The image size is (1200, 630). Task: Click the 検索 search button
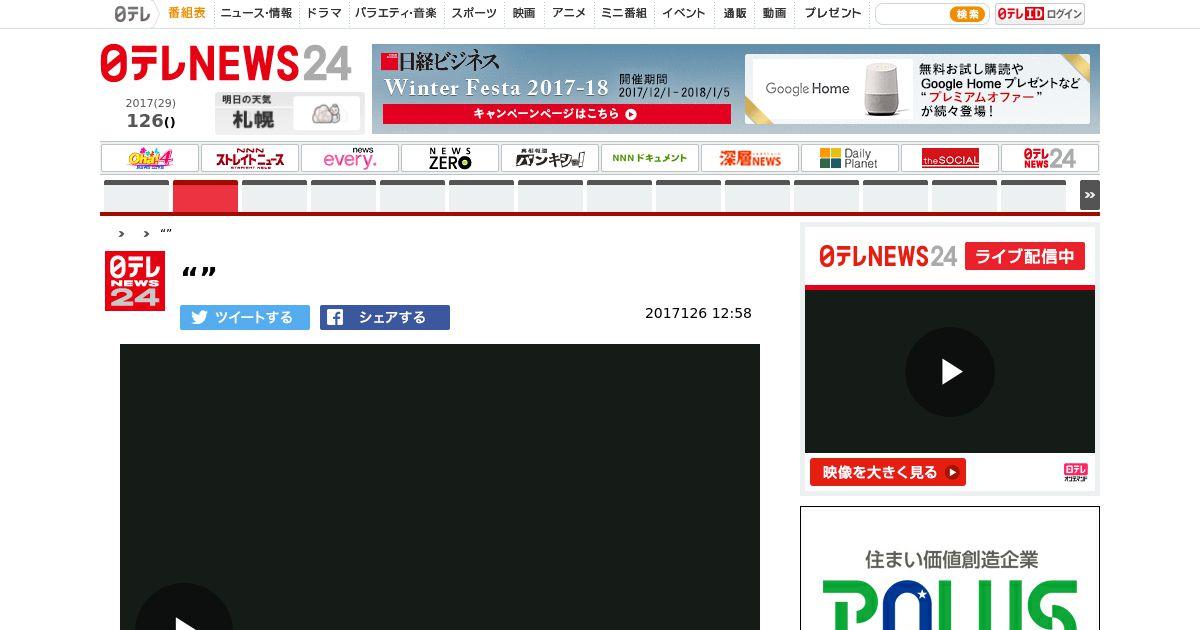point(967,14)
